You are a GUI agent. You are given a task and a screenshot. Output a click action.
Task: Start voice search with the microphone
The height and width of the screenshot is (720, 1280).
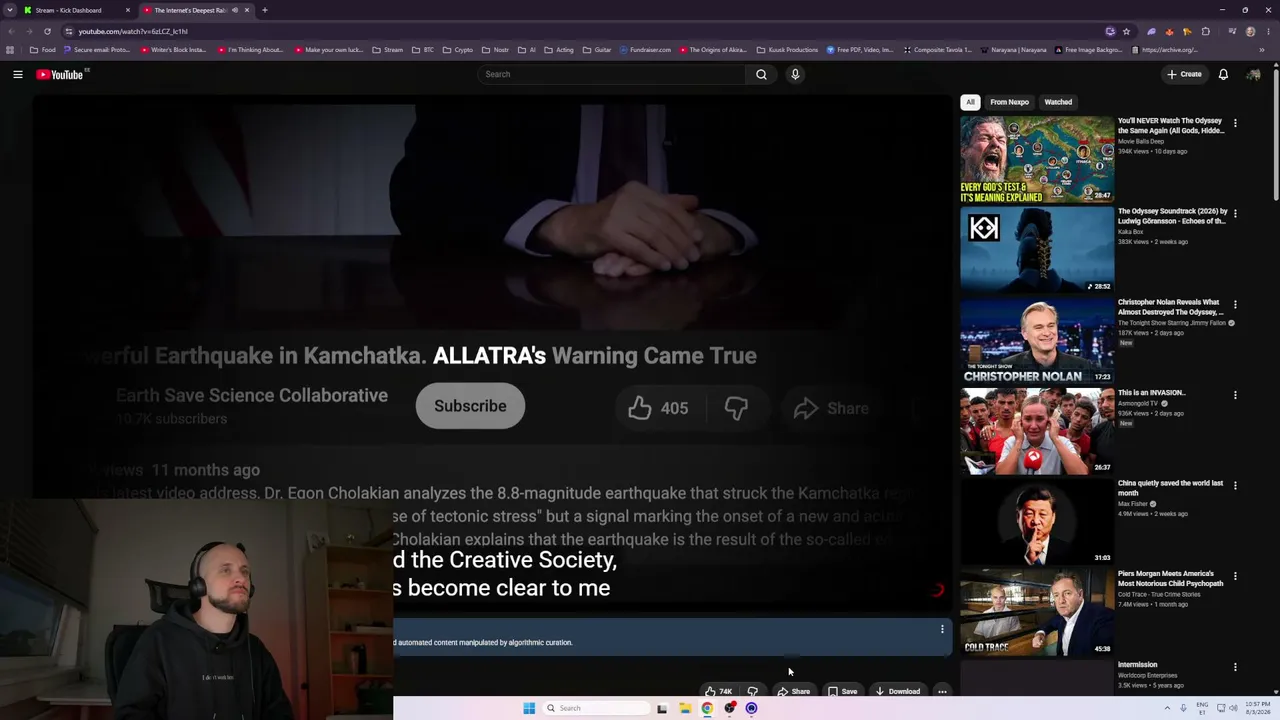tap(795, 74)
